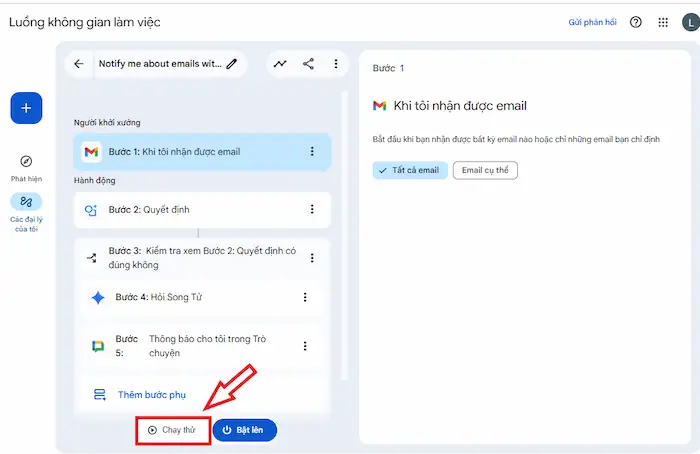Click the Chạy thử button
Screen dimensions: 700x454
click(x=173, y=430)
